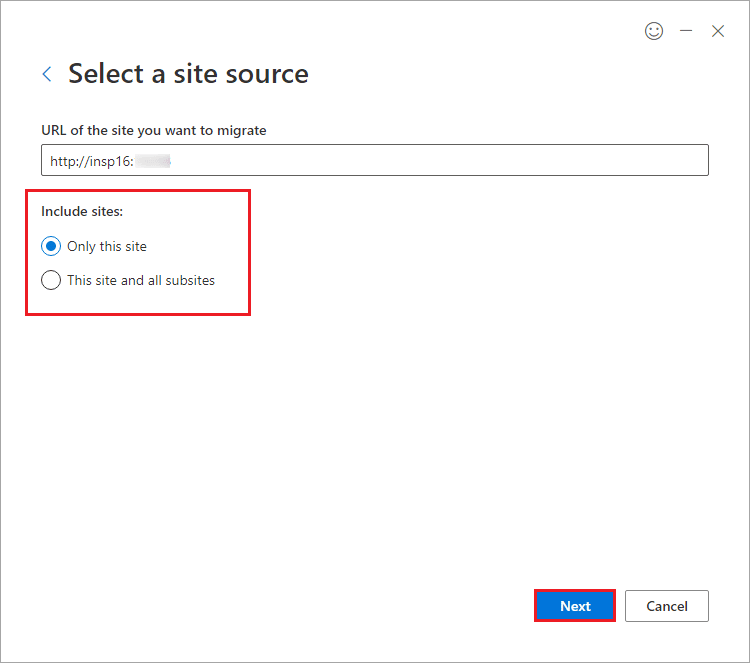Focus the site URL input field
The width and height of the screenshot is (750, 663).
pos(375,160)
